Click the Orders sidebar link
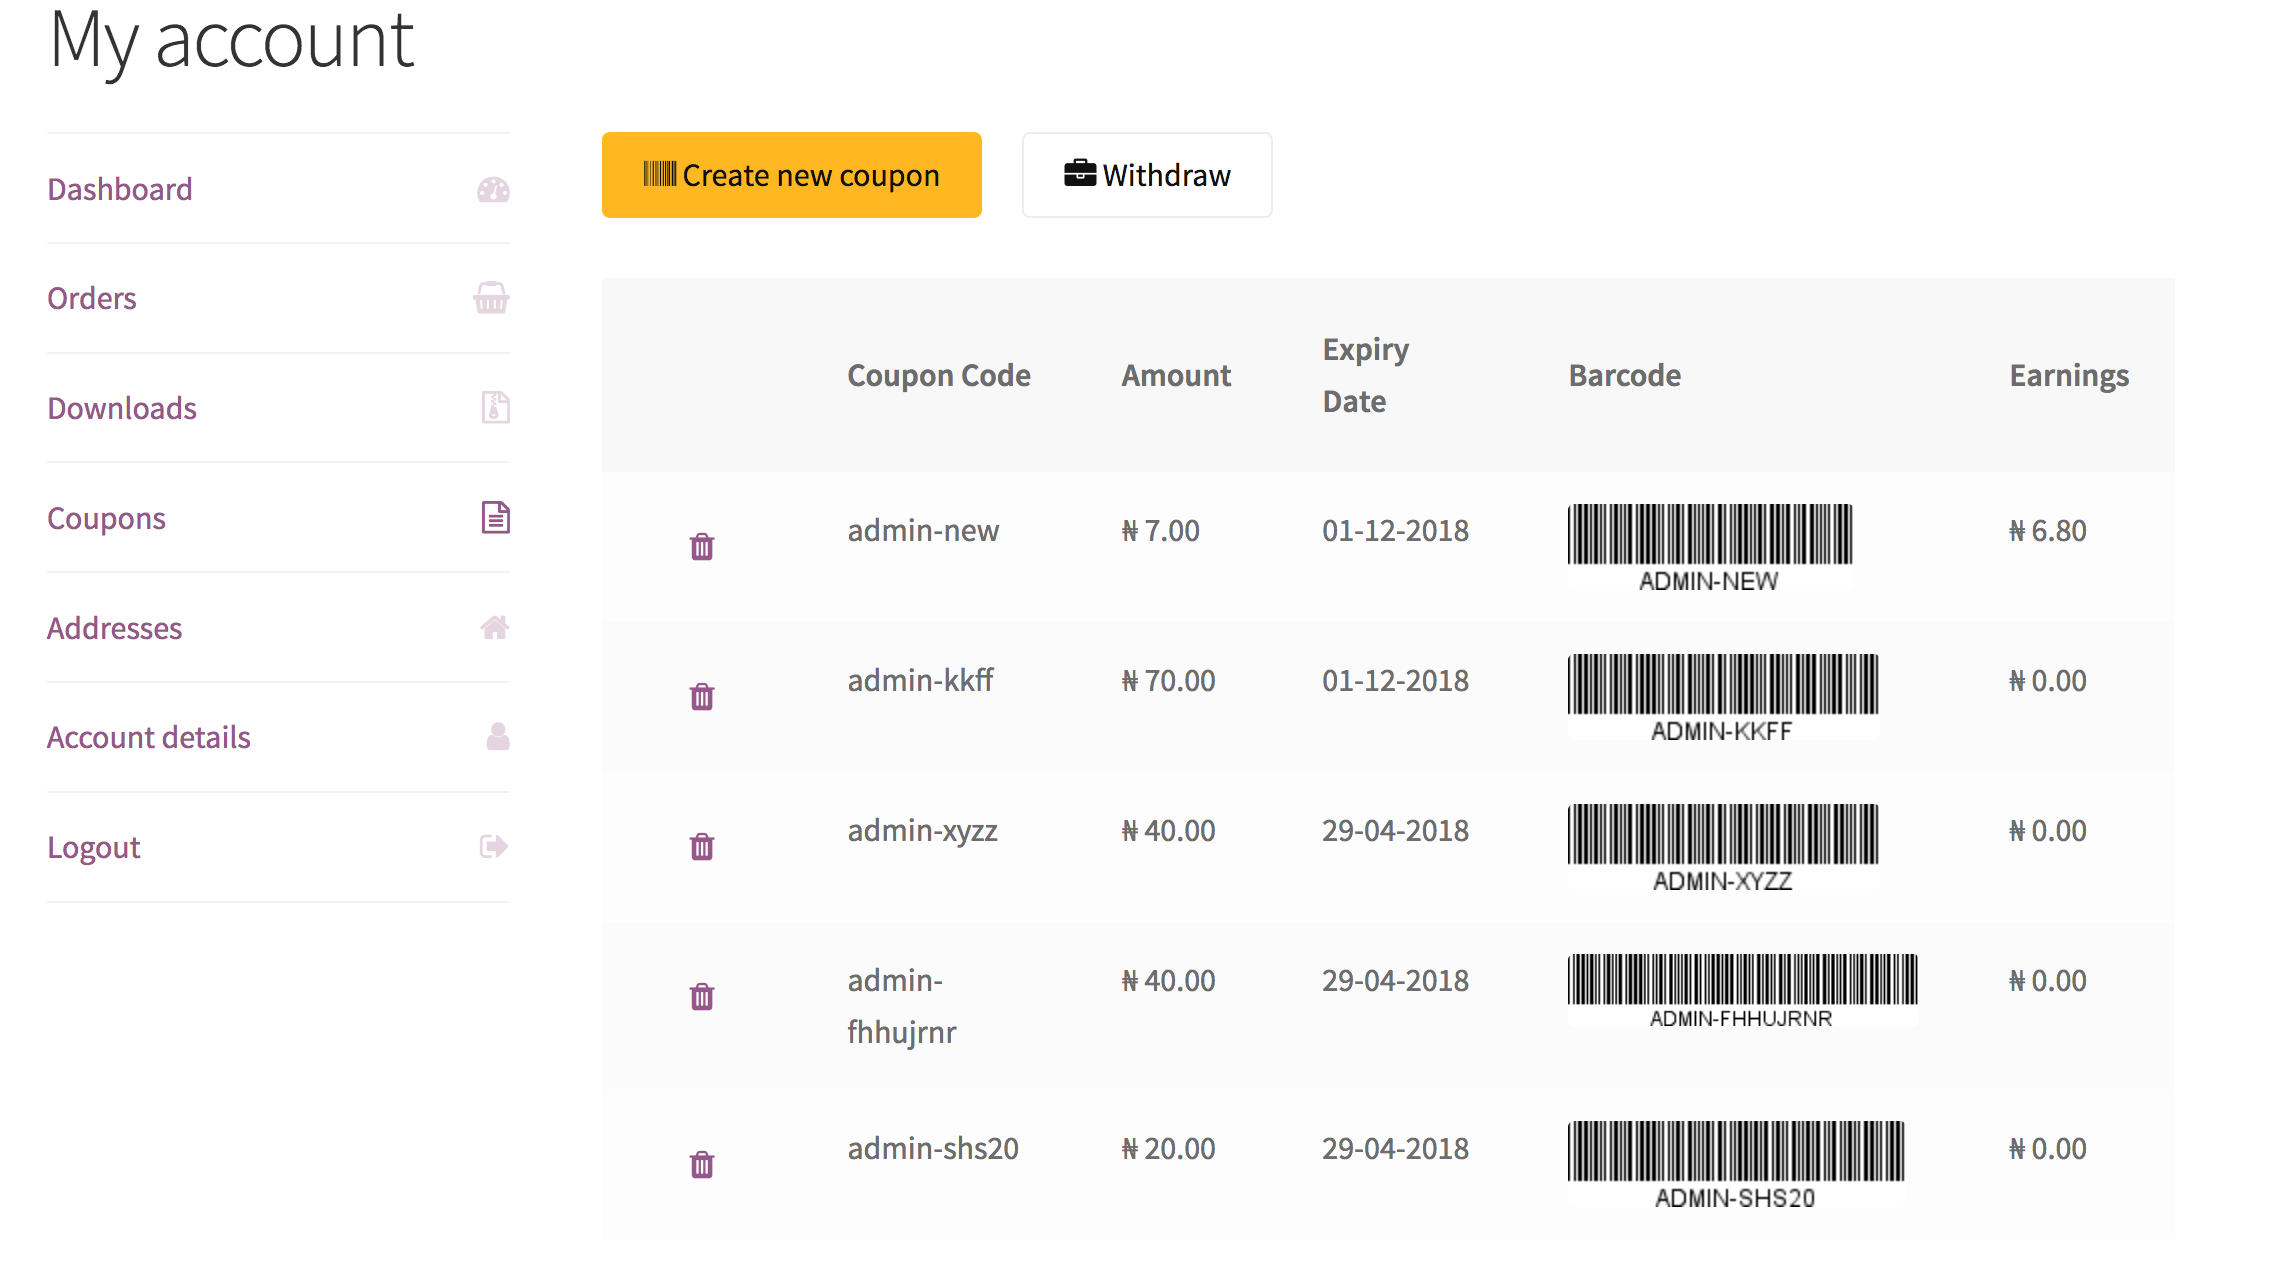2288x1274 pixels. pos(92,298)
